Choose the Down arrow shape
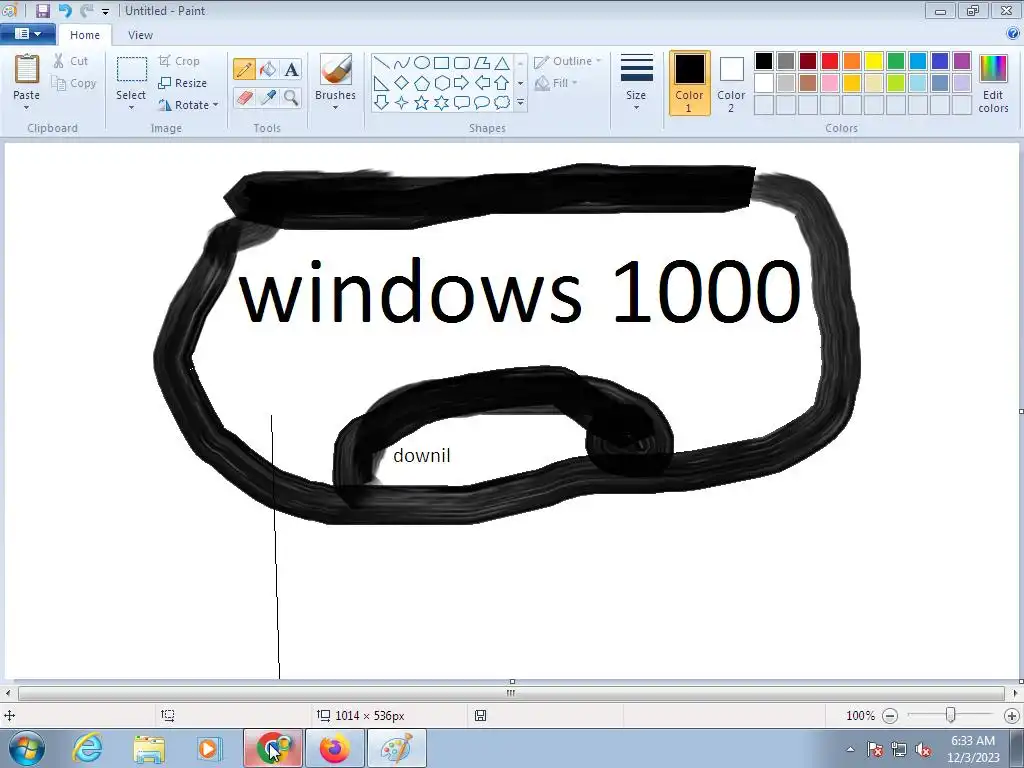Screen dimensions: 1024x768 coord(382,103)
